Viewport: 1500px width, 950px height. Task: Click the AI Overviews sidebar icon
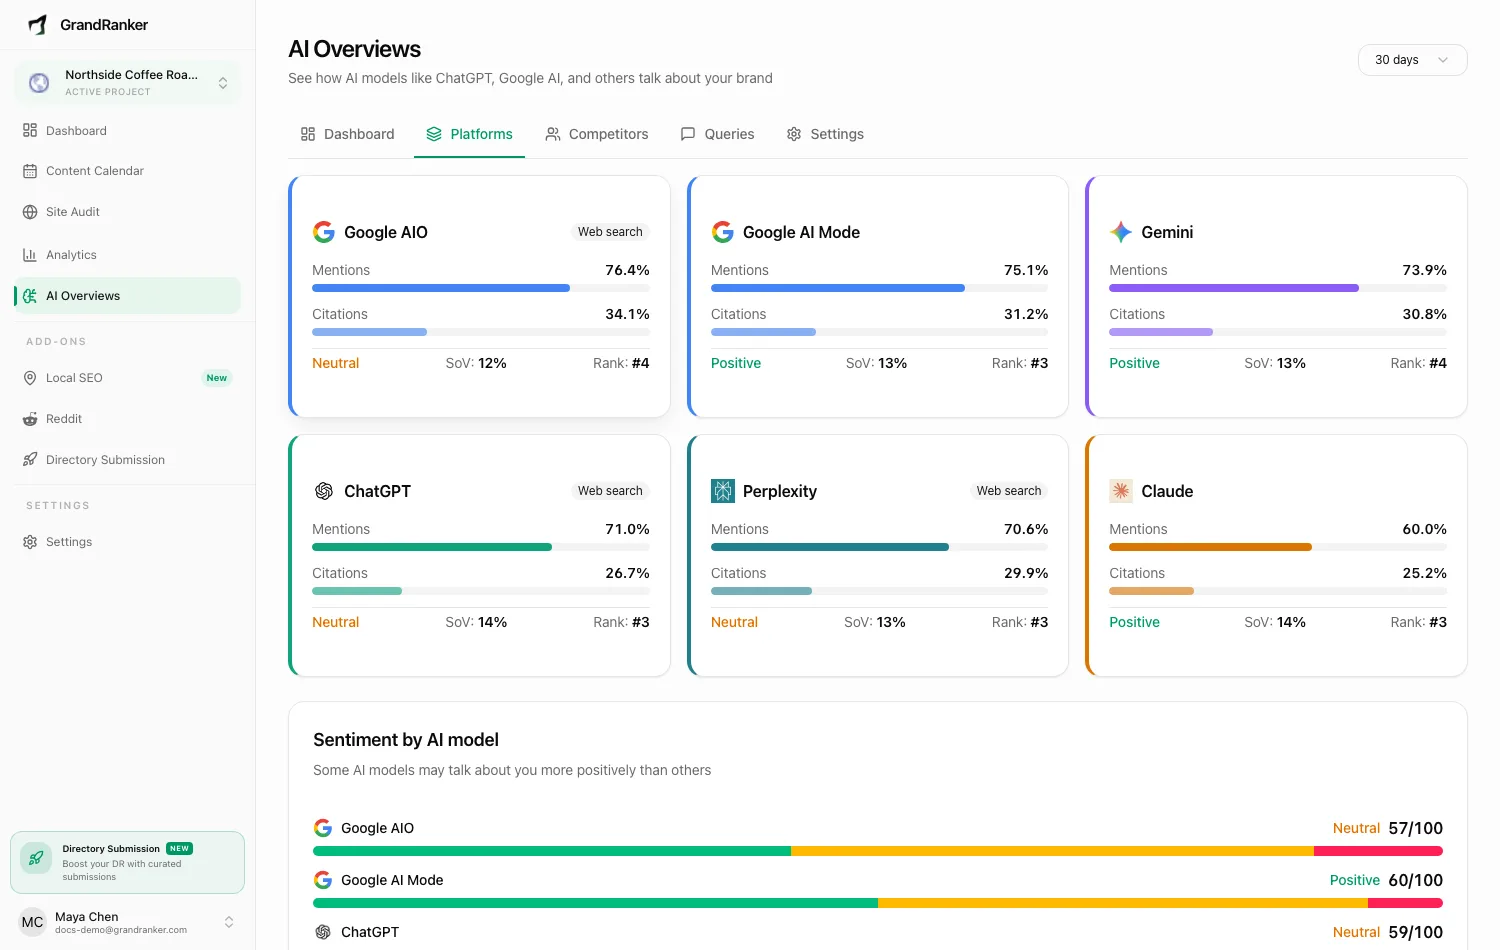[30, 296]
